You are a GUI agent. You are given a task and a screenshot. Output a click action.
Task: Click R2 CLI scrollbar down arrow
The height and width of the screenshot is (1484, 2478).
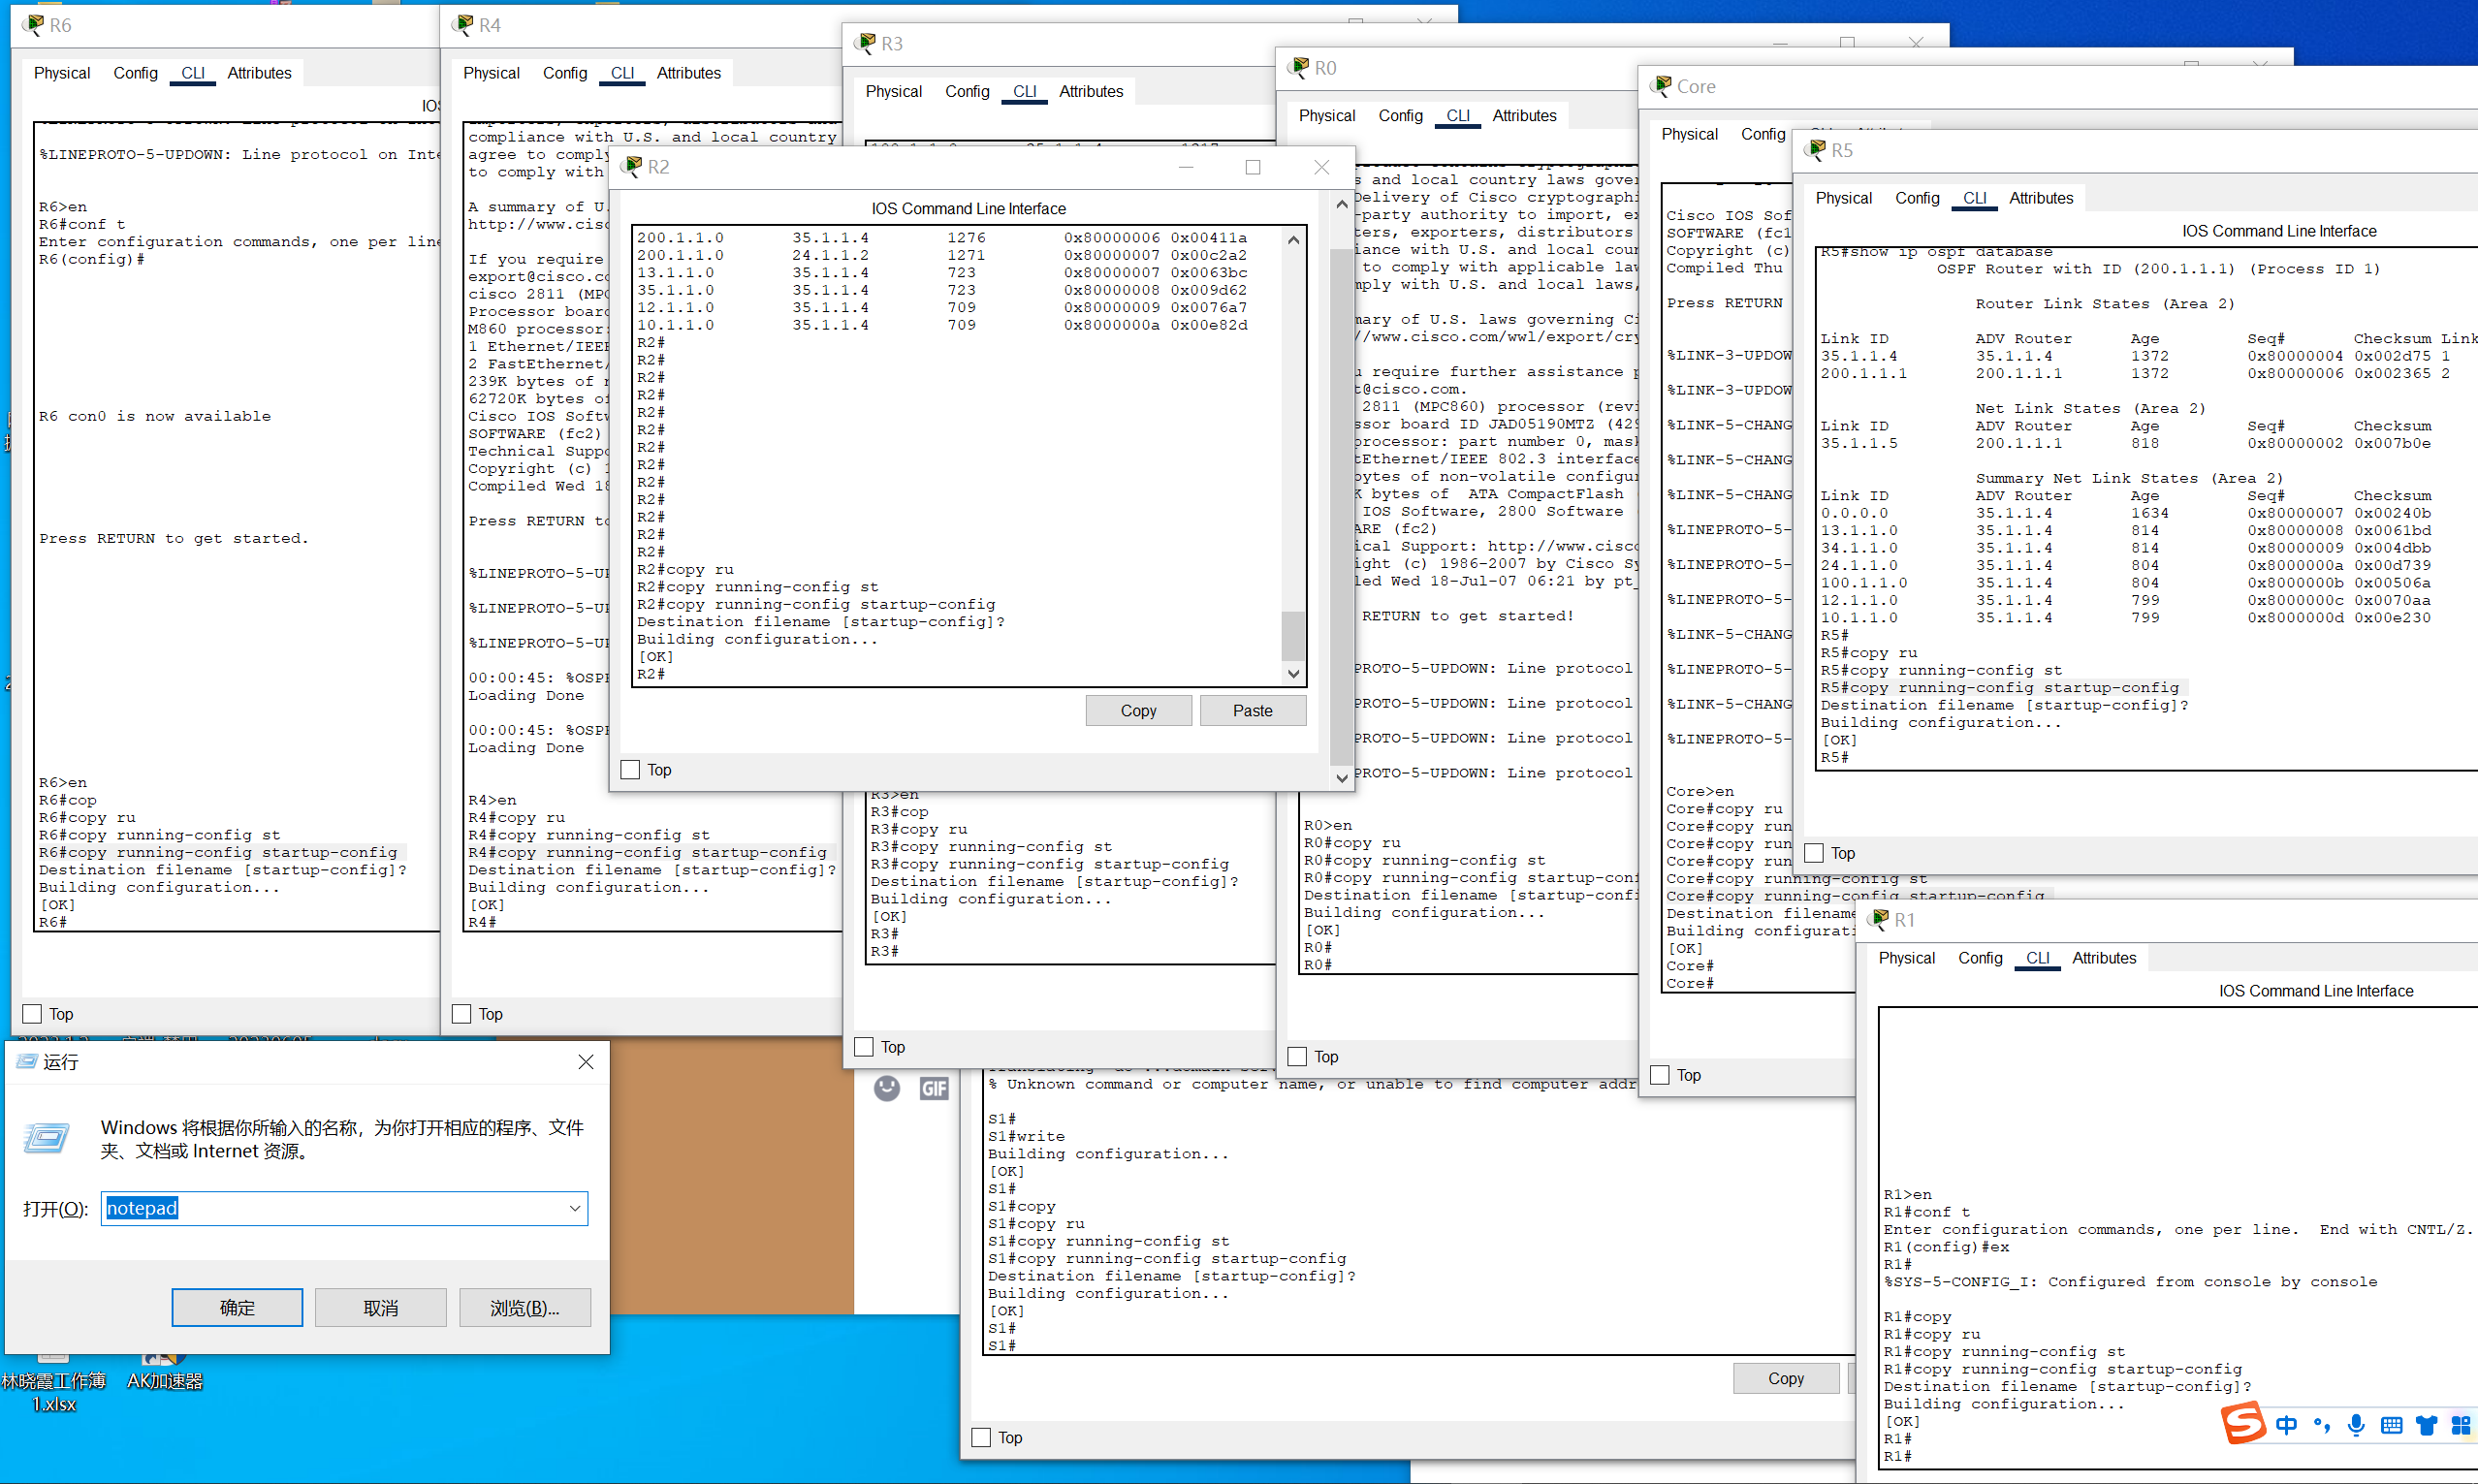point(1293,674)
